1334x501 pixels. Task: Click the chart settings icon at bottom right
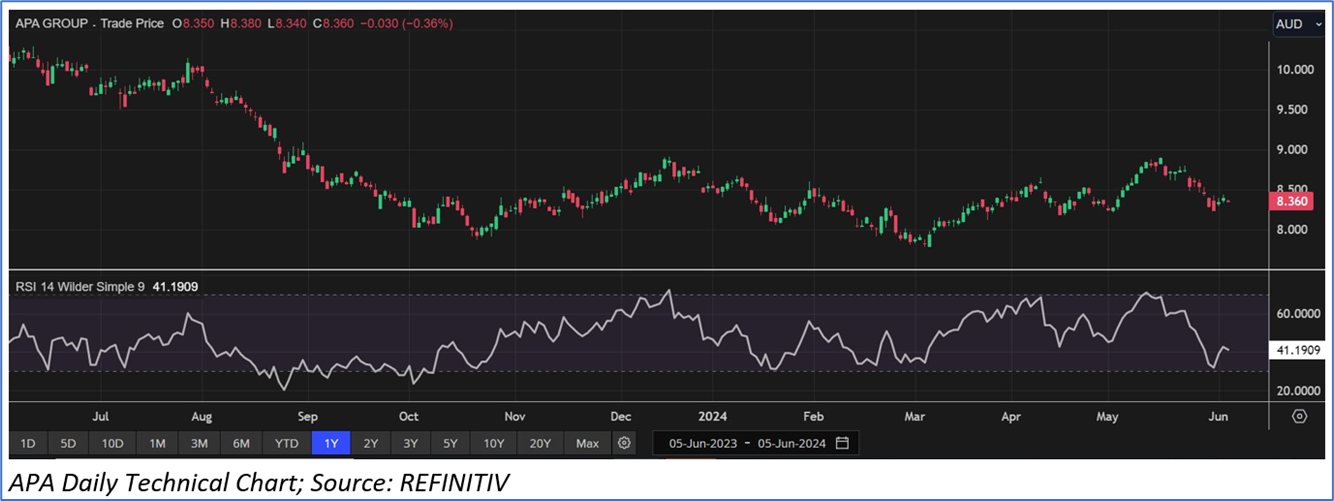coord(1299,416)
